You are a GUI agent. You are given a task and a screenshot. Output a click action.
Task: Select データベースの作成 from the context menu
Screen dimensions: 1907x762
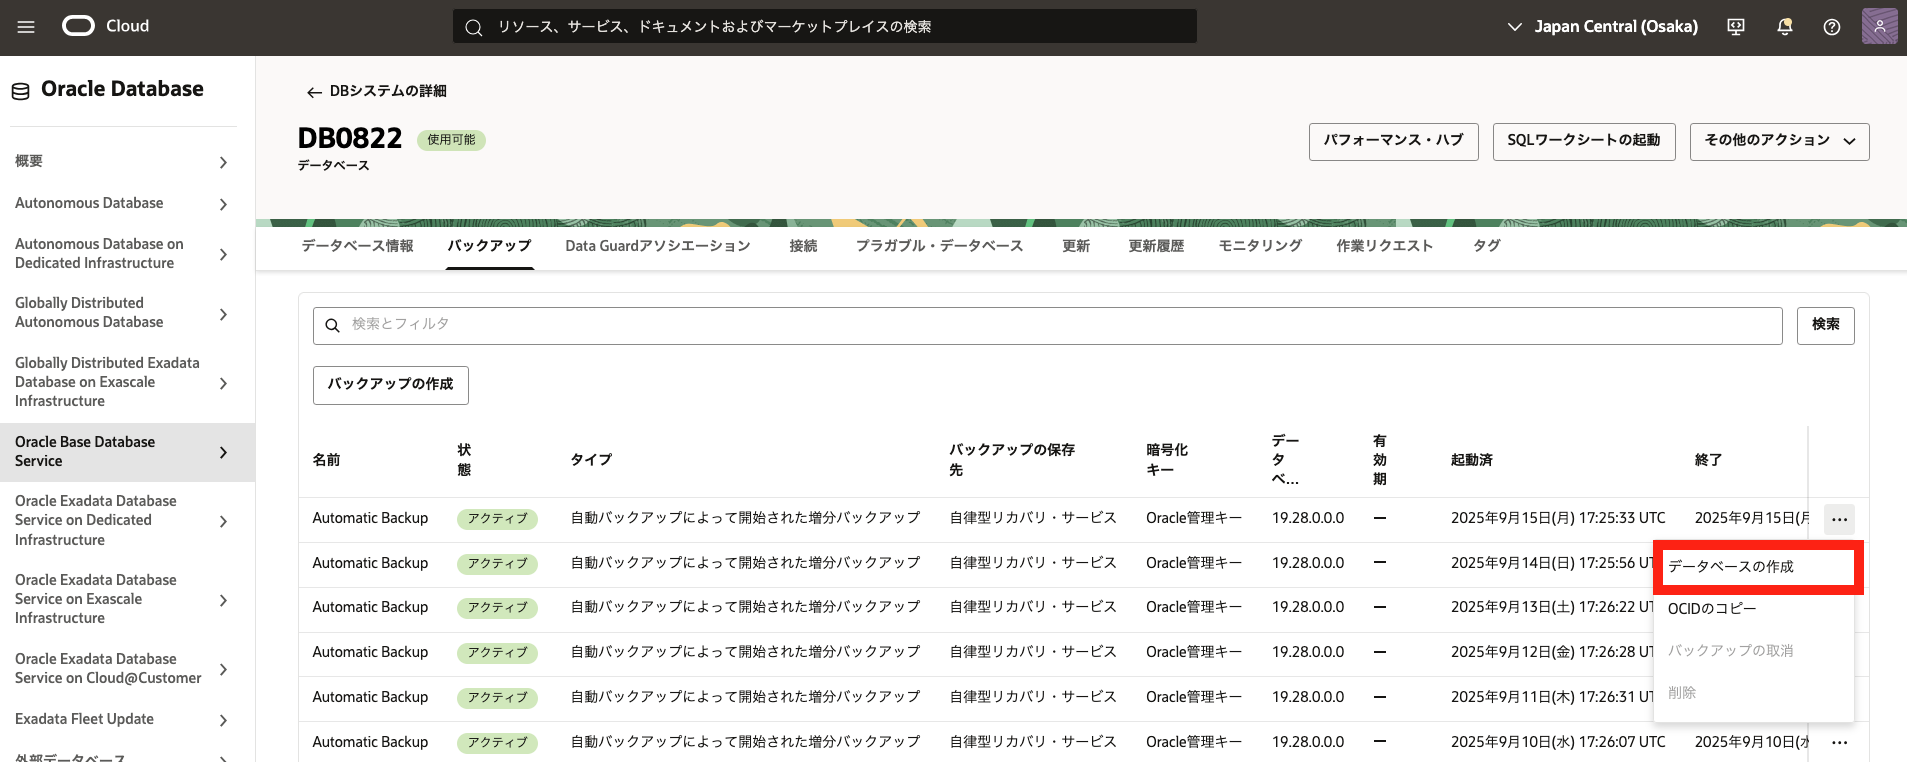1731,567
